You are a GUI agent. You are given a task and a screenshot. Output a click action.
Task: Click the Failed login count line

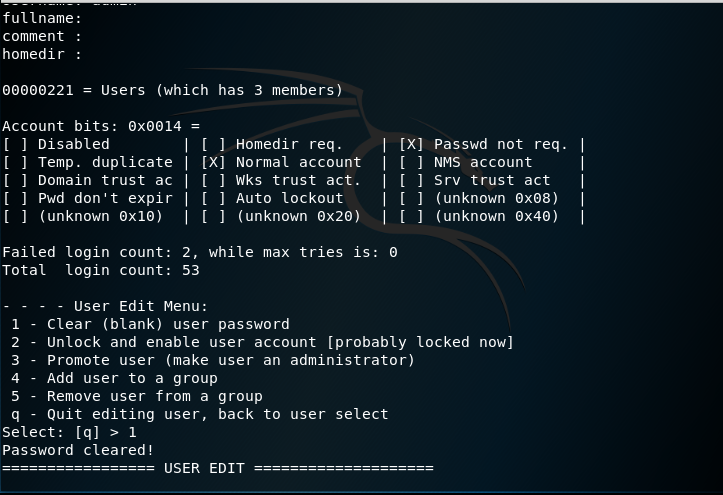(x=199, y=252)
